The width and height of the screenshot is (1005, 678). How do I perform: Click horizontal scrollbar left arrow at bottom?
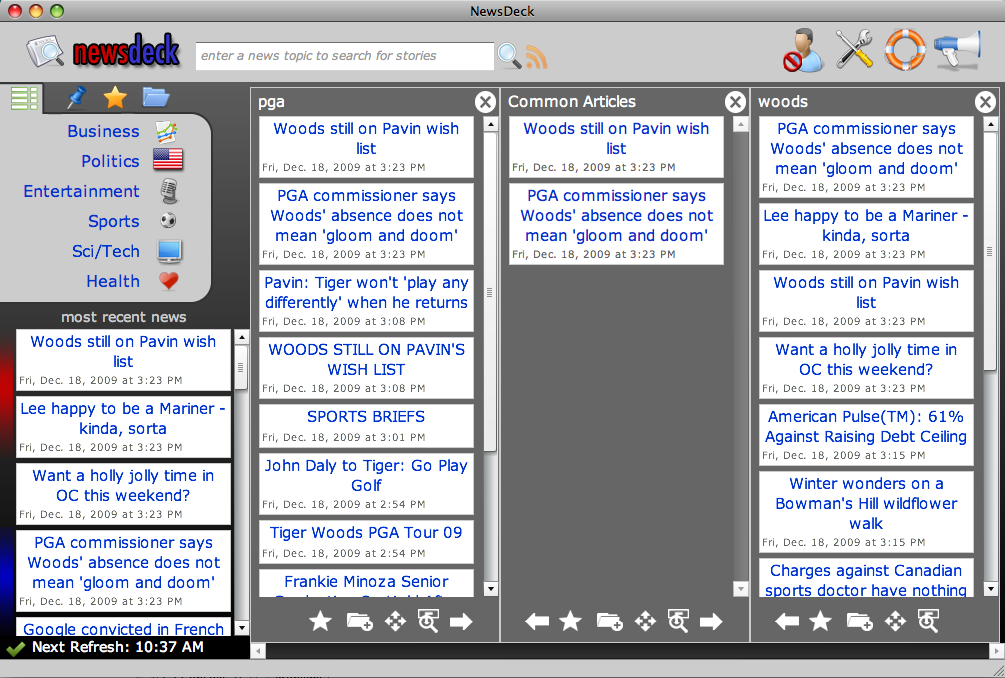click(258, 651)
